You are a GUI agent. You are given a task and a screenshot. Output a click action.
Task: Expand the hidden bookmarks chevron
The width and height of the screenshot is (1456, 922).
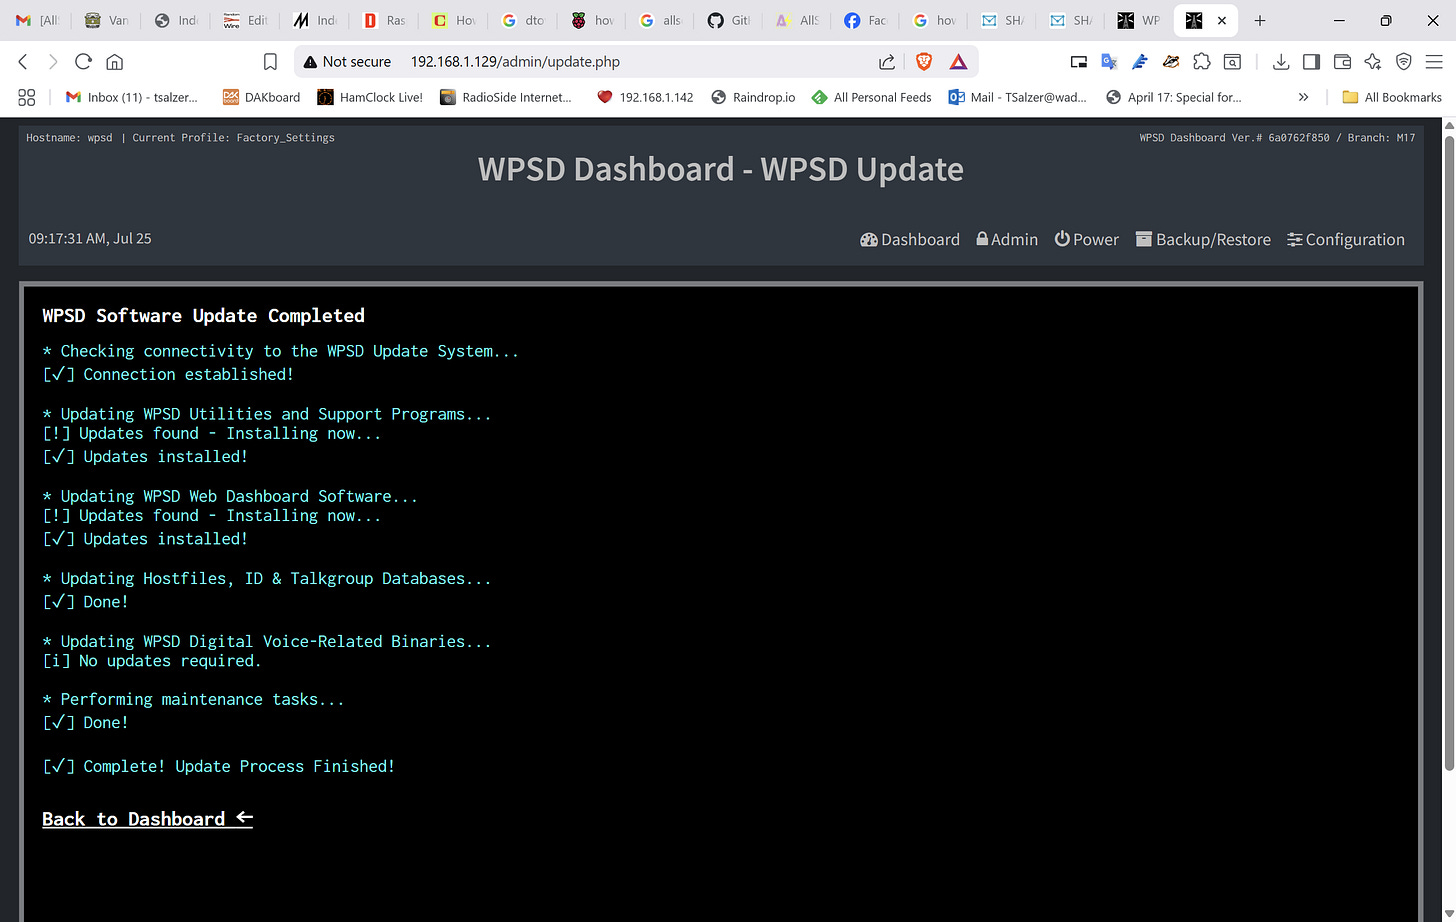[1303, 97]
